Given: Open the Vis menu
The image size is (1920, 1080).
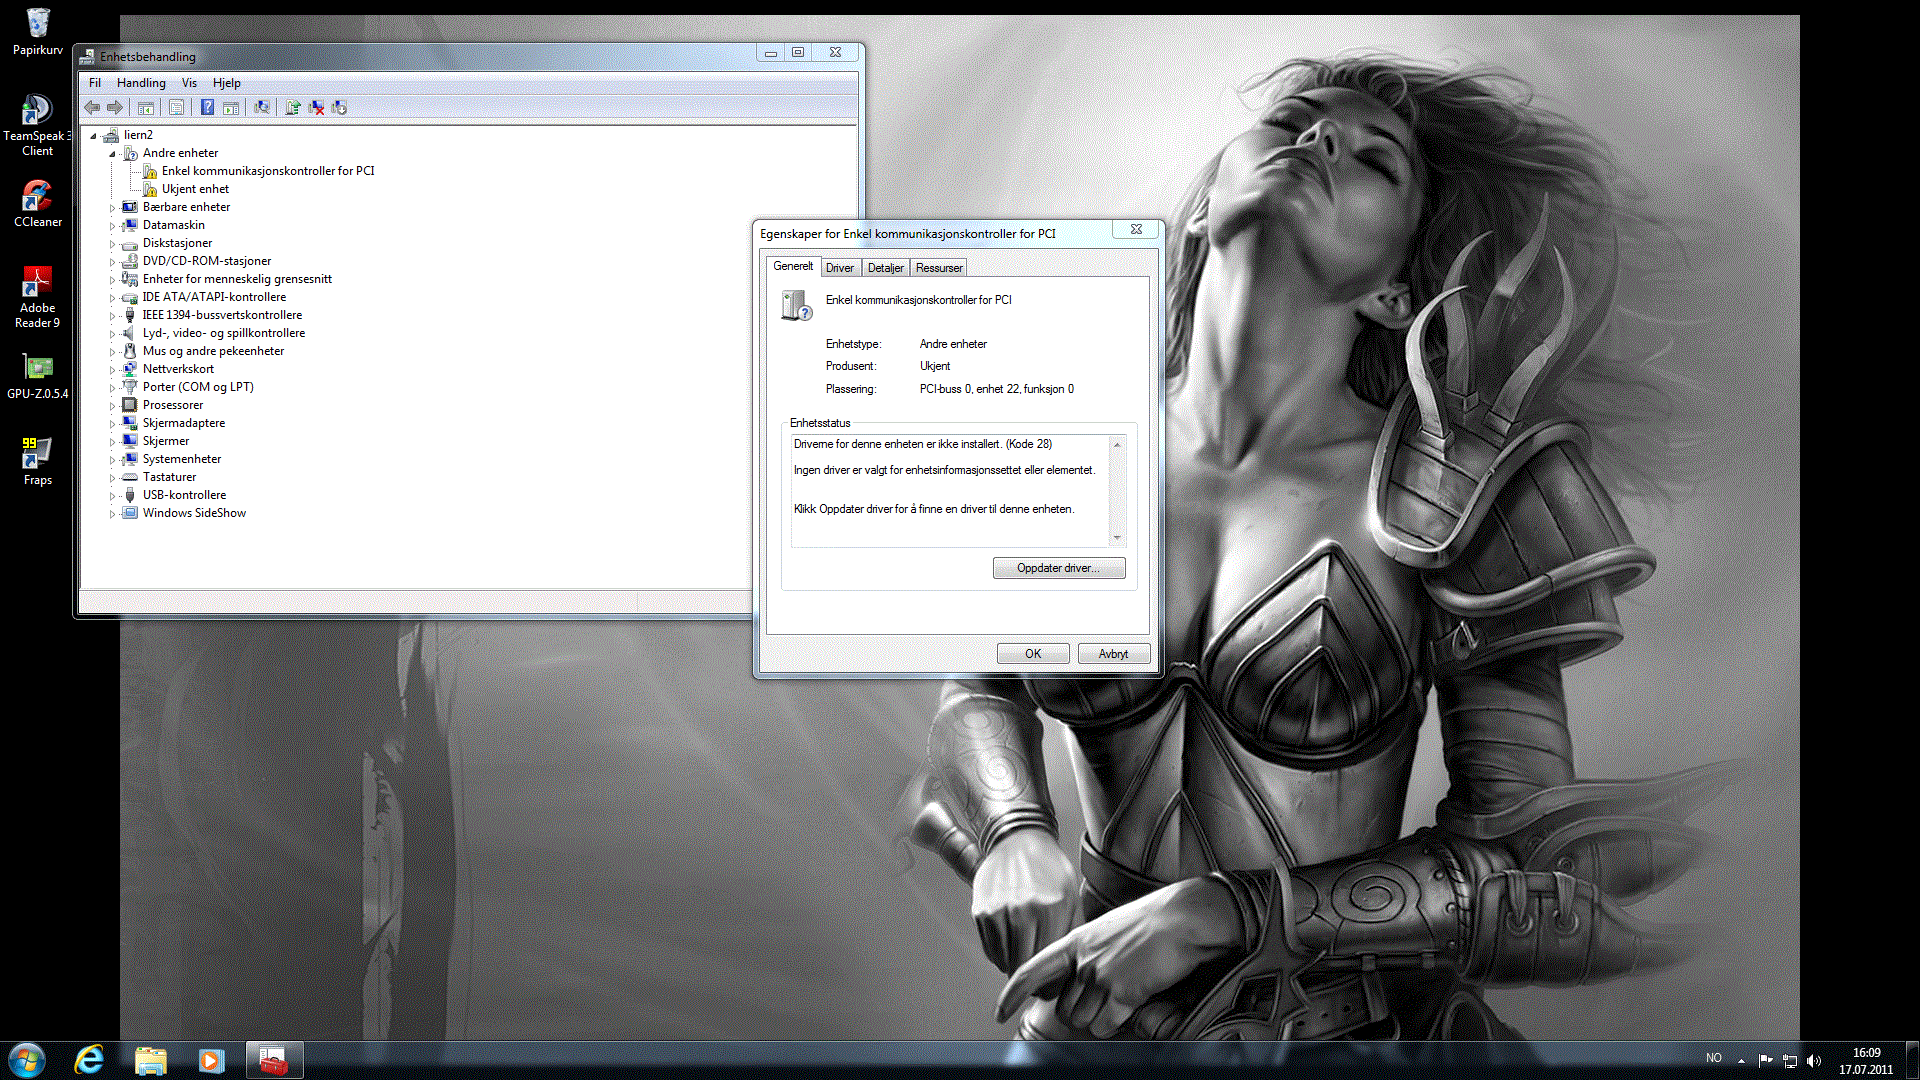Looking at the screenshot, I should 189,83.
